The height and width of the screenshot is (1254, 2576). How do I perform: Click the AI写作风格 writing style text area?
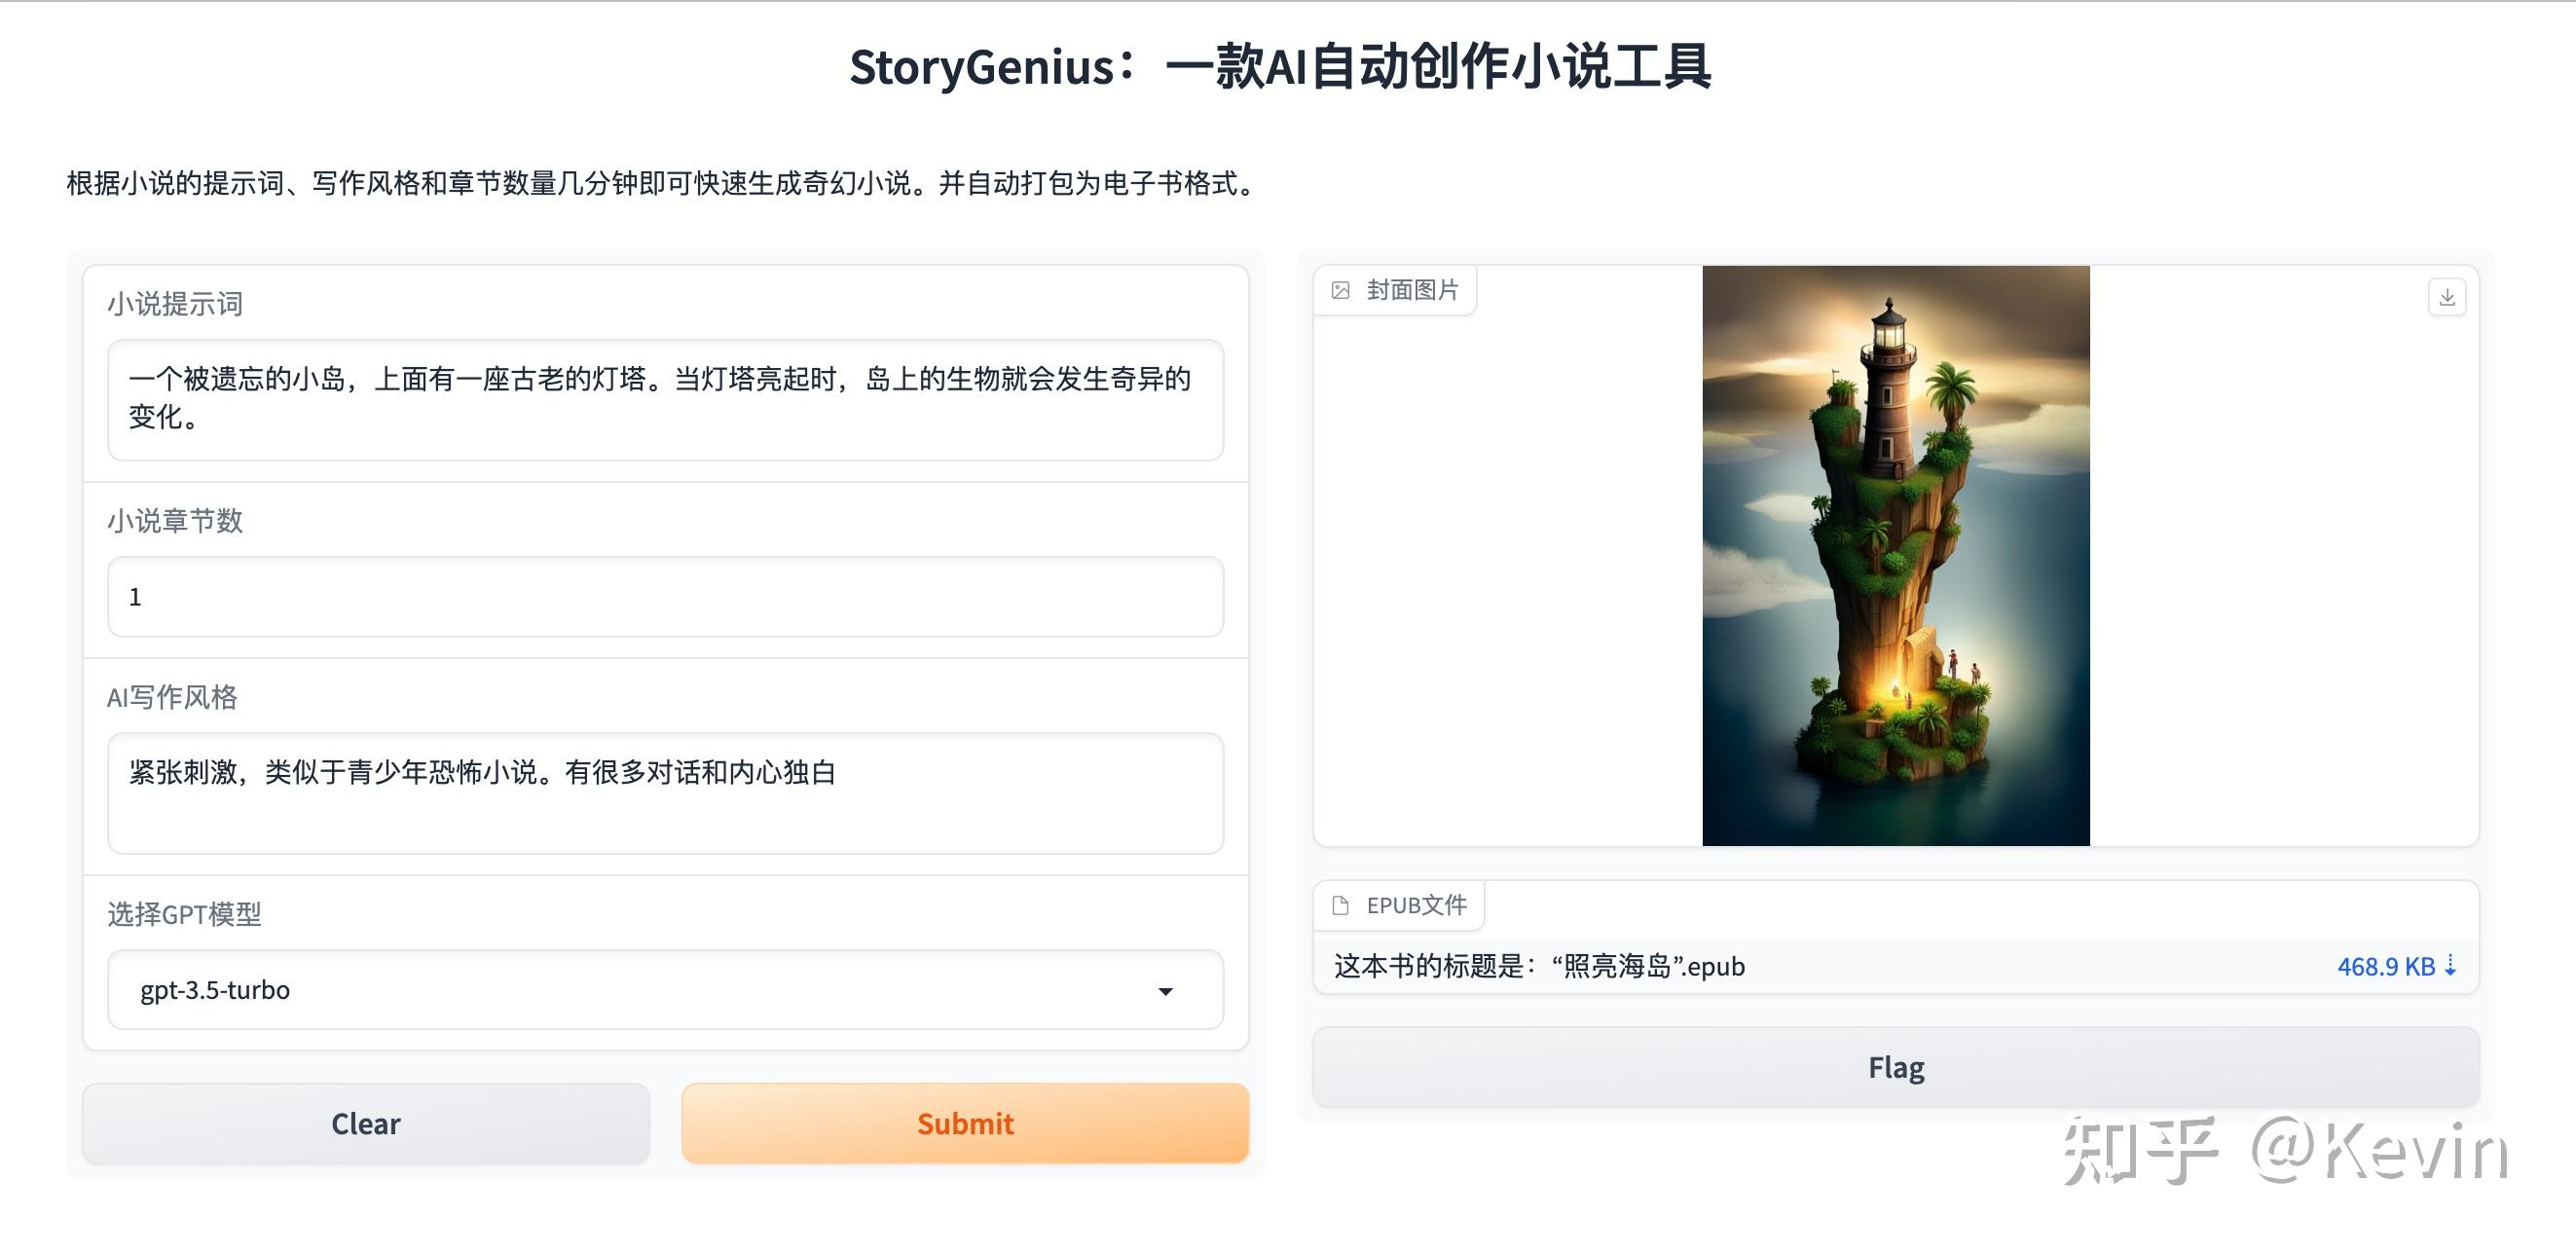[x=664, y=793]
